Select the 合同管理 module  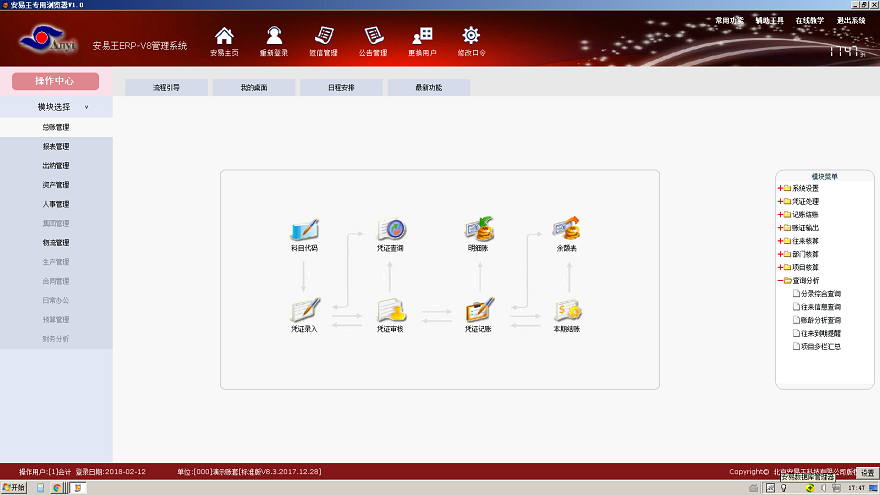pos(56,281)
